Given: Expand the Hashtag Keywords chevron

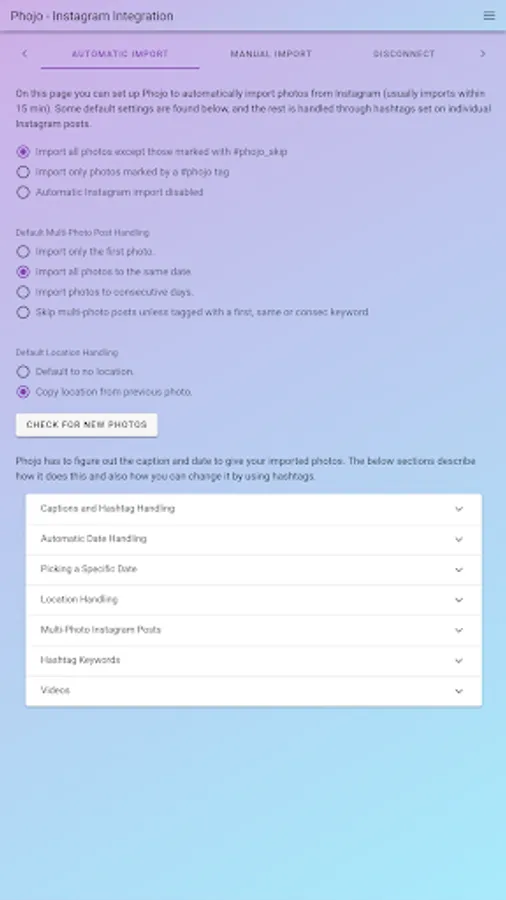Looking at the screenshot, I should pyautogui.click(x=459, y=661).
